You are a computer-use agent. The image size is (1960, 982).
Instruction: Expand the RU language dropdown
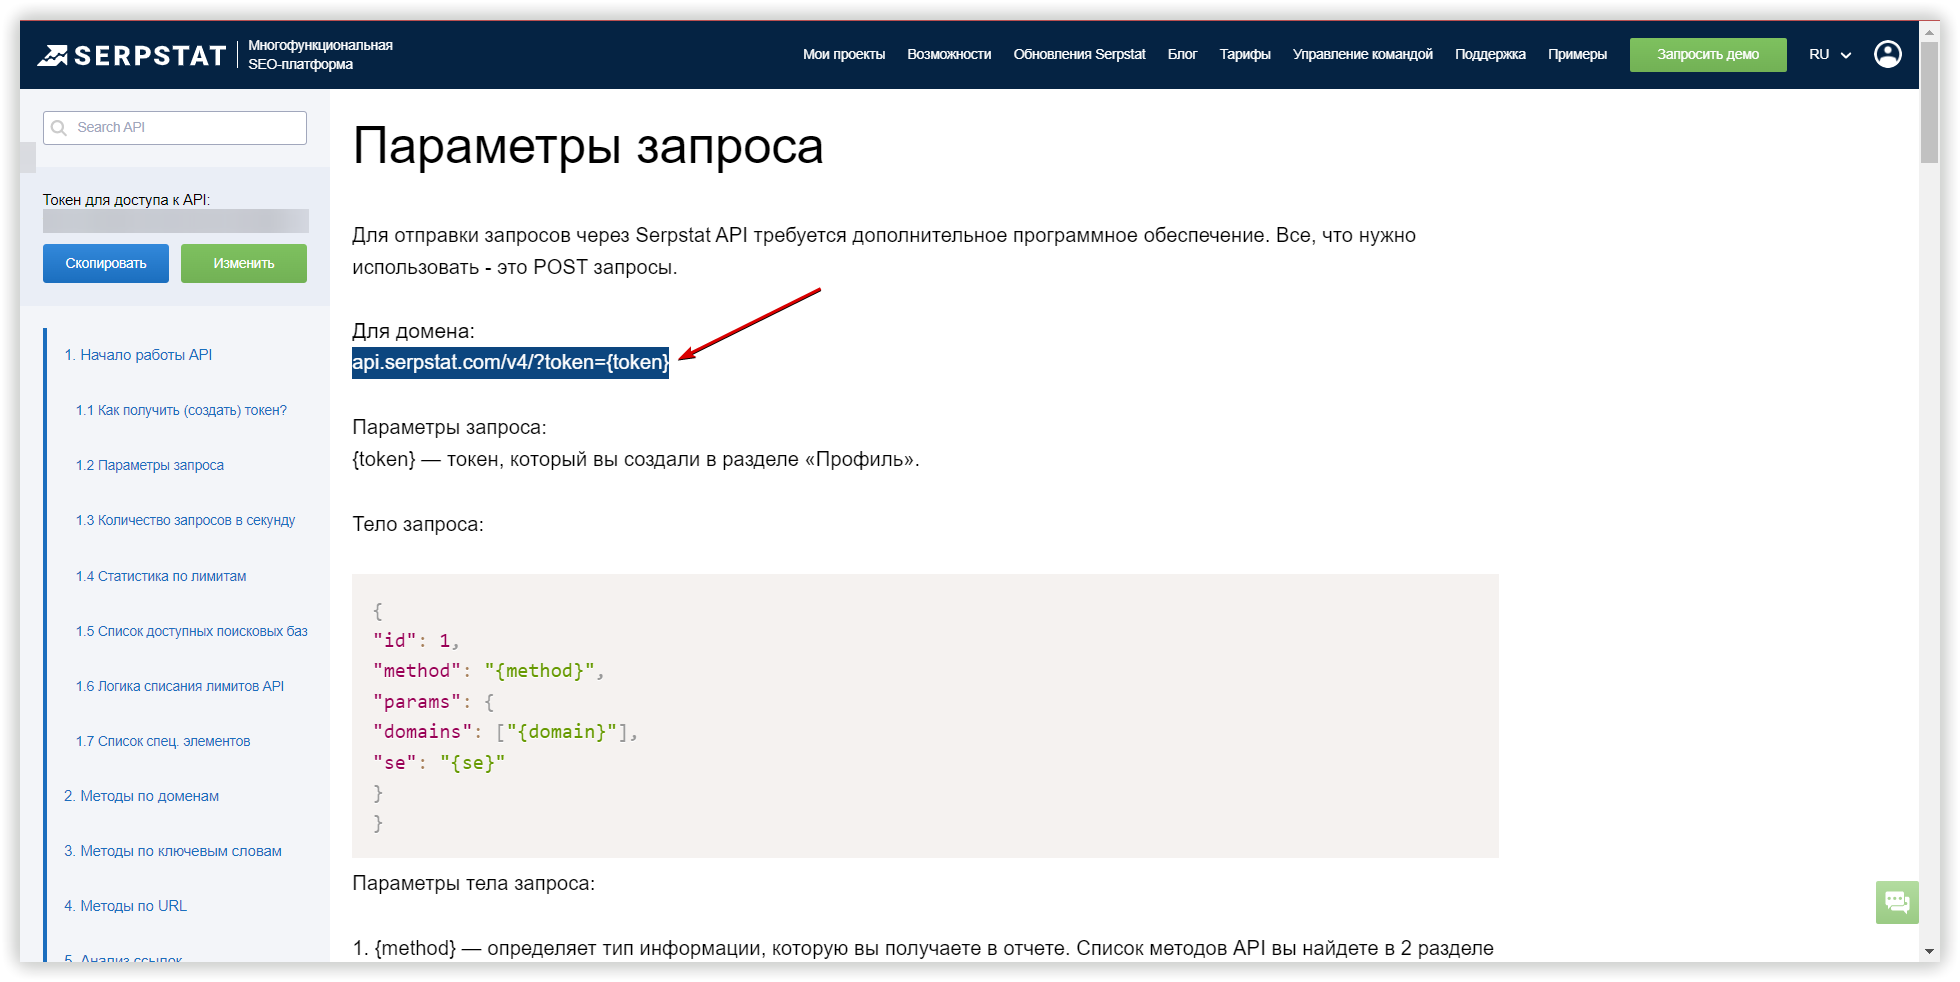point(1830,55)
